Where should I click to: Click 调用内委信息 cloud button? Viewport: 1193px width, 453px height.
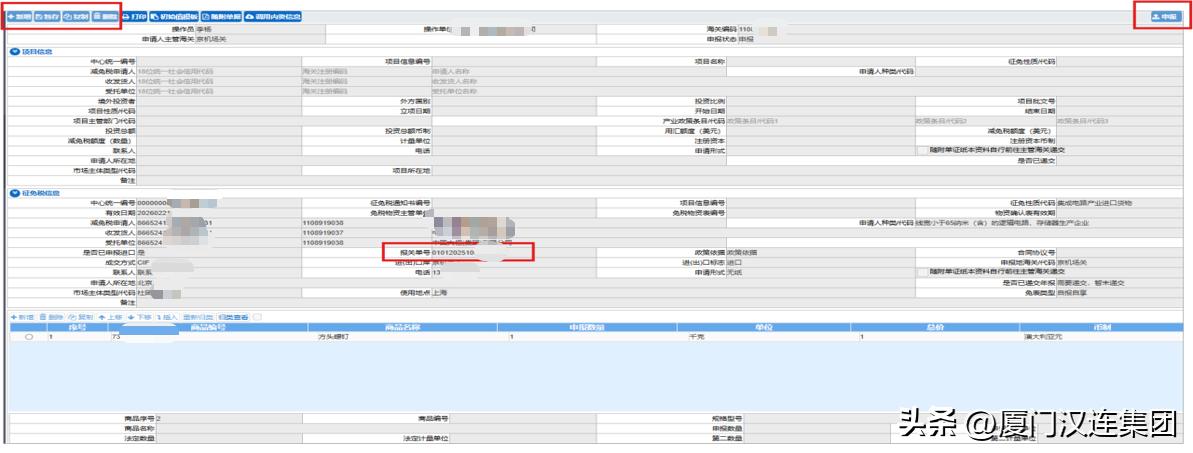[272, 16]
